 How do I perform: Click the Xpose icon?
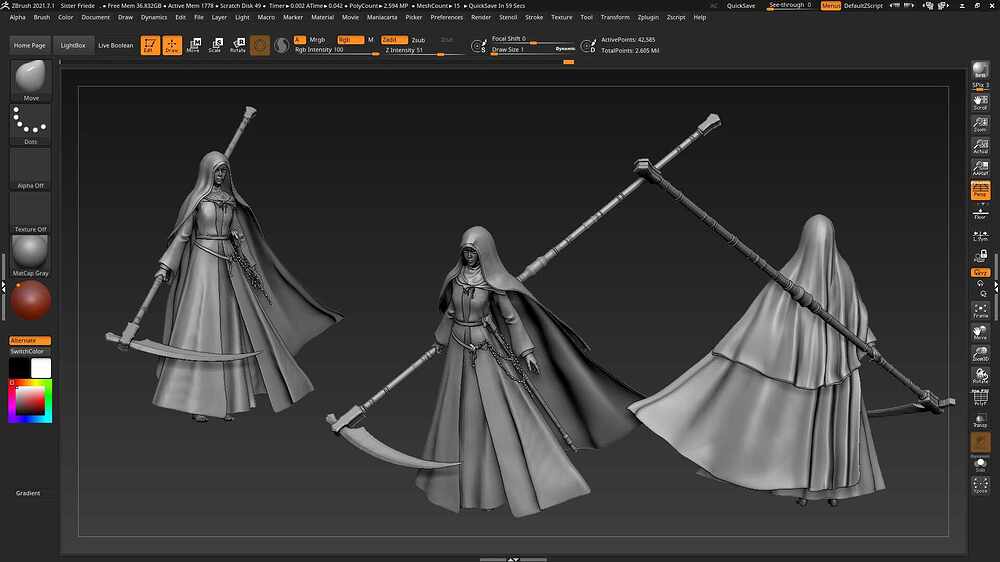click(980, 485)
